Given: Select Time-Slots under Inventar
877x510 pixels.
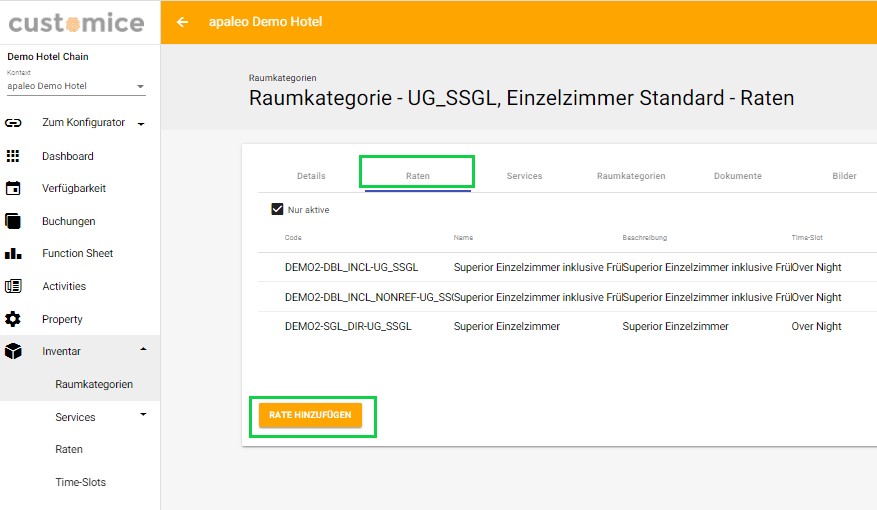Looking at the screenshot, I should [x=81, y=482].
